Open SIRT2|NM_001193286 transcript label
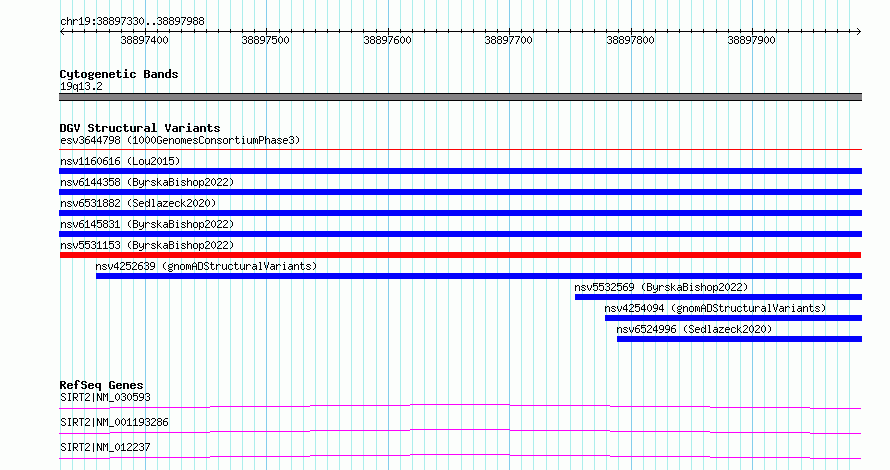The width and height of the screenshot is (890, 470). click(x=114, y=422)
